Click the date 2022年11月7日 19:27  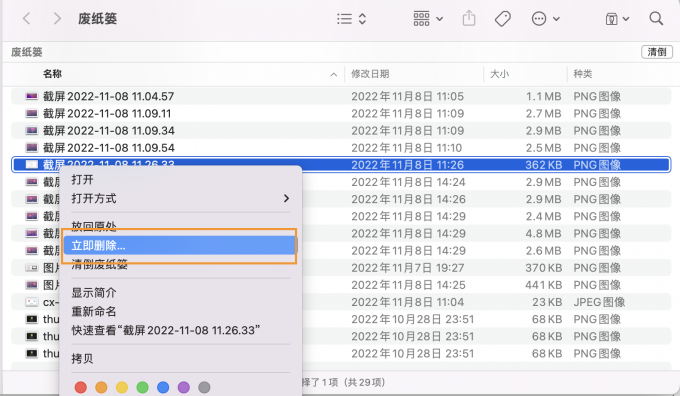coord(408,268)
